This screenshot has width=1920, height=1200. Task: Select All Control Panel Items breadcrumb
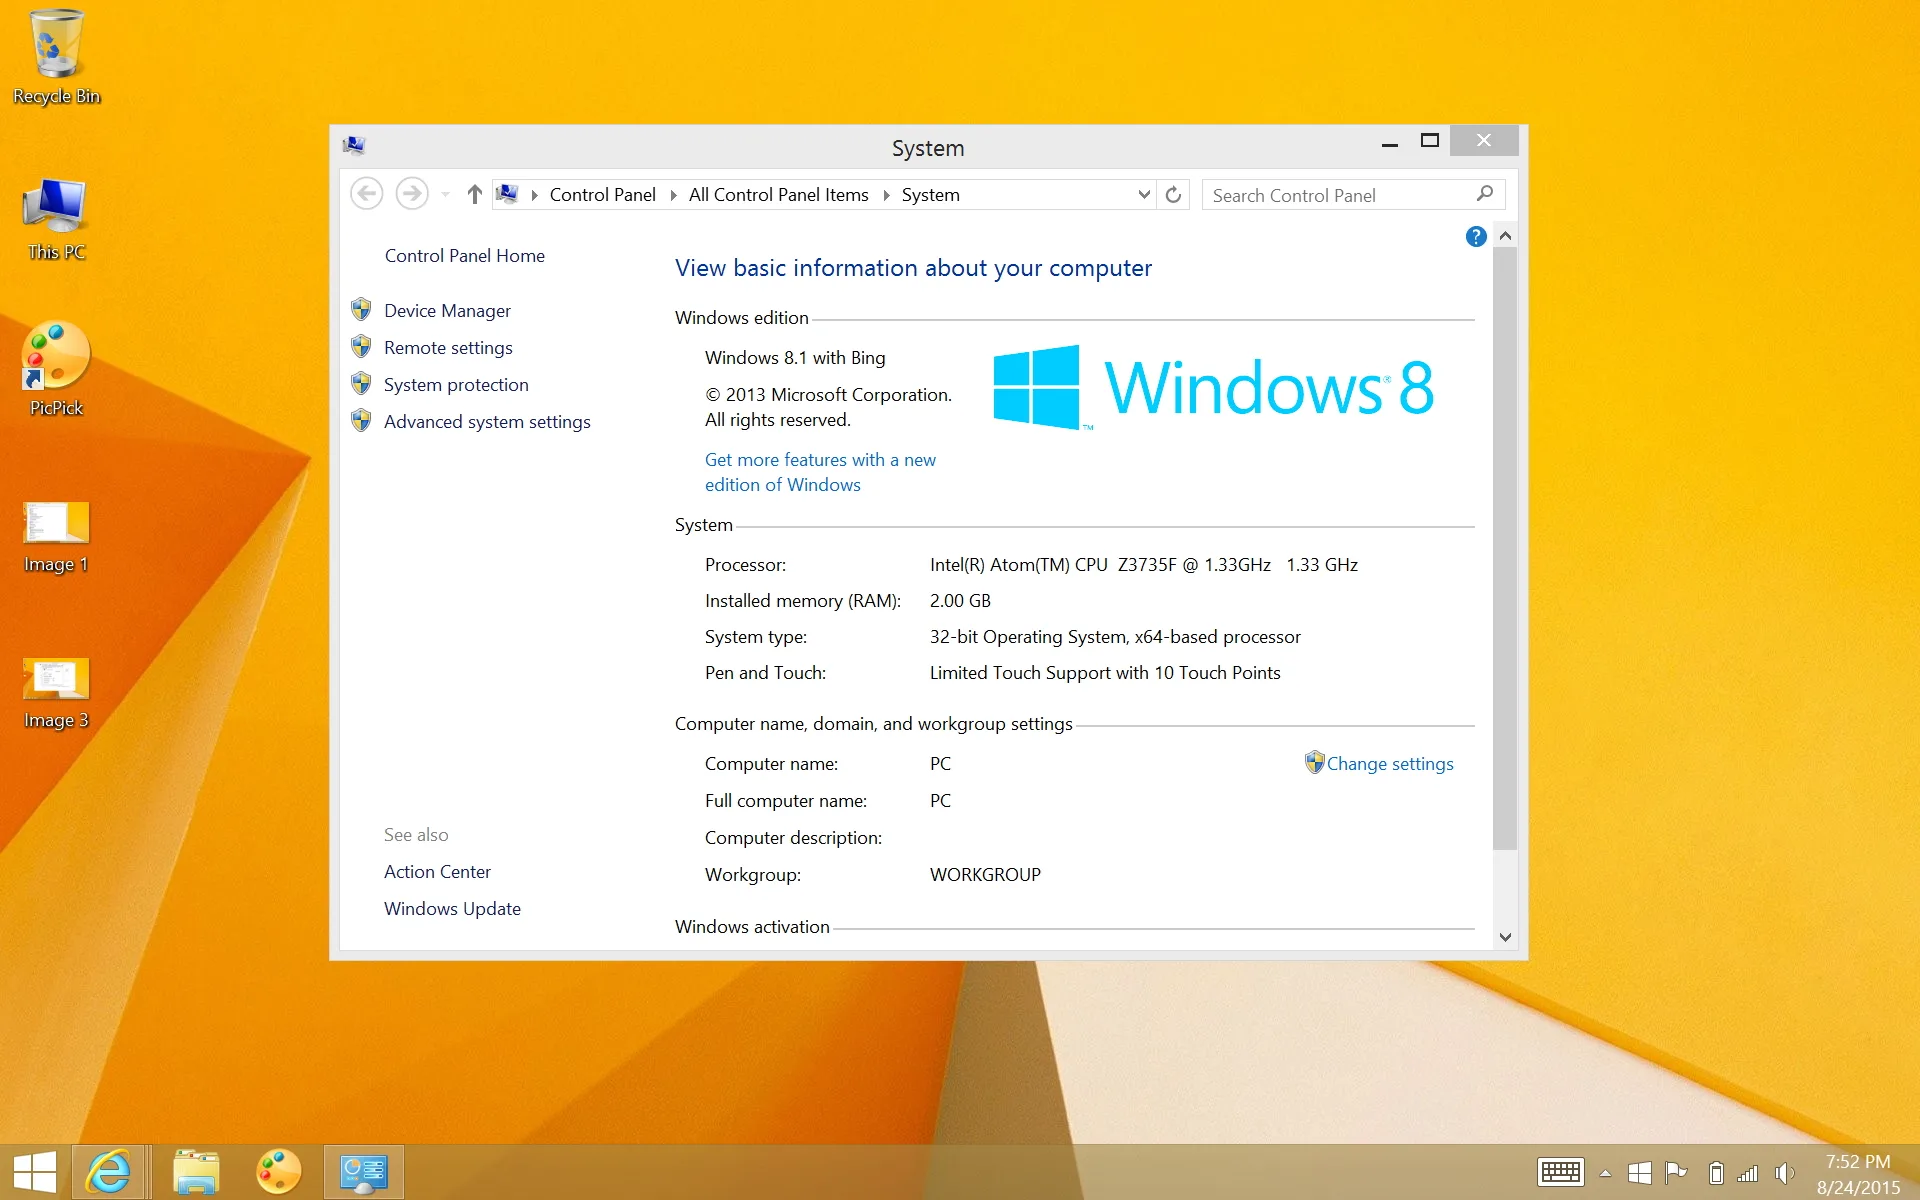(x=778, y=195)
